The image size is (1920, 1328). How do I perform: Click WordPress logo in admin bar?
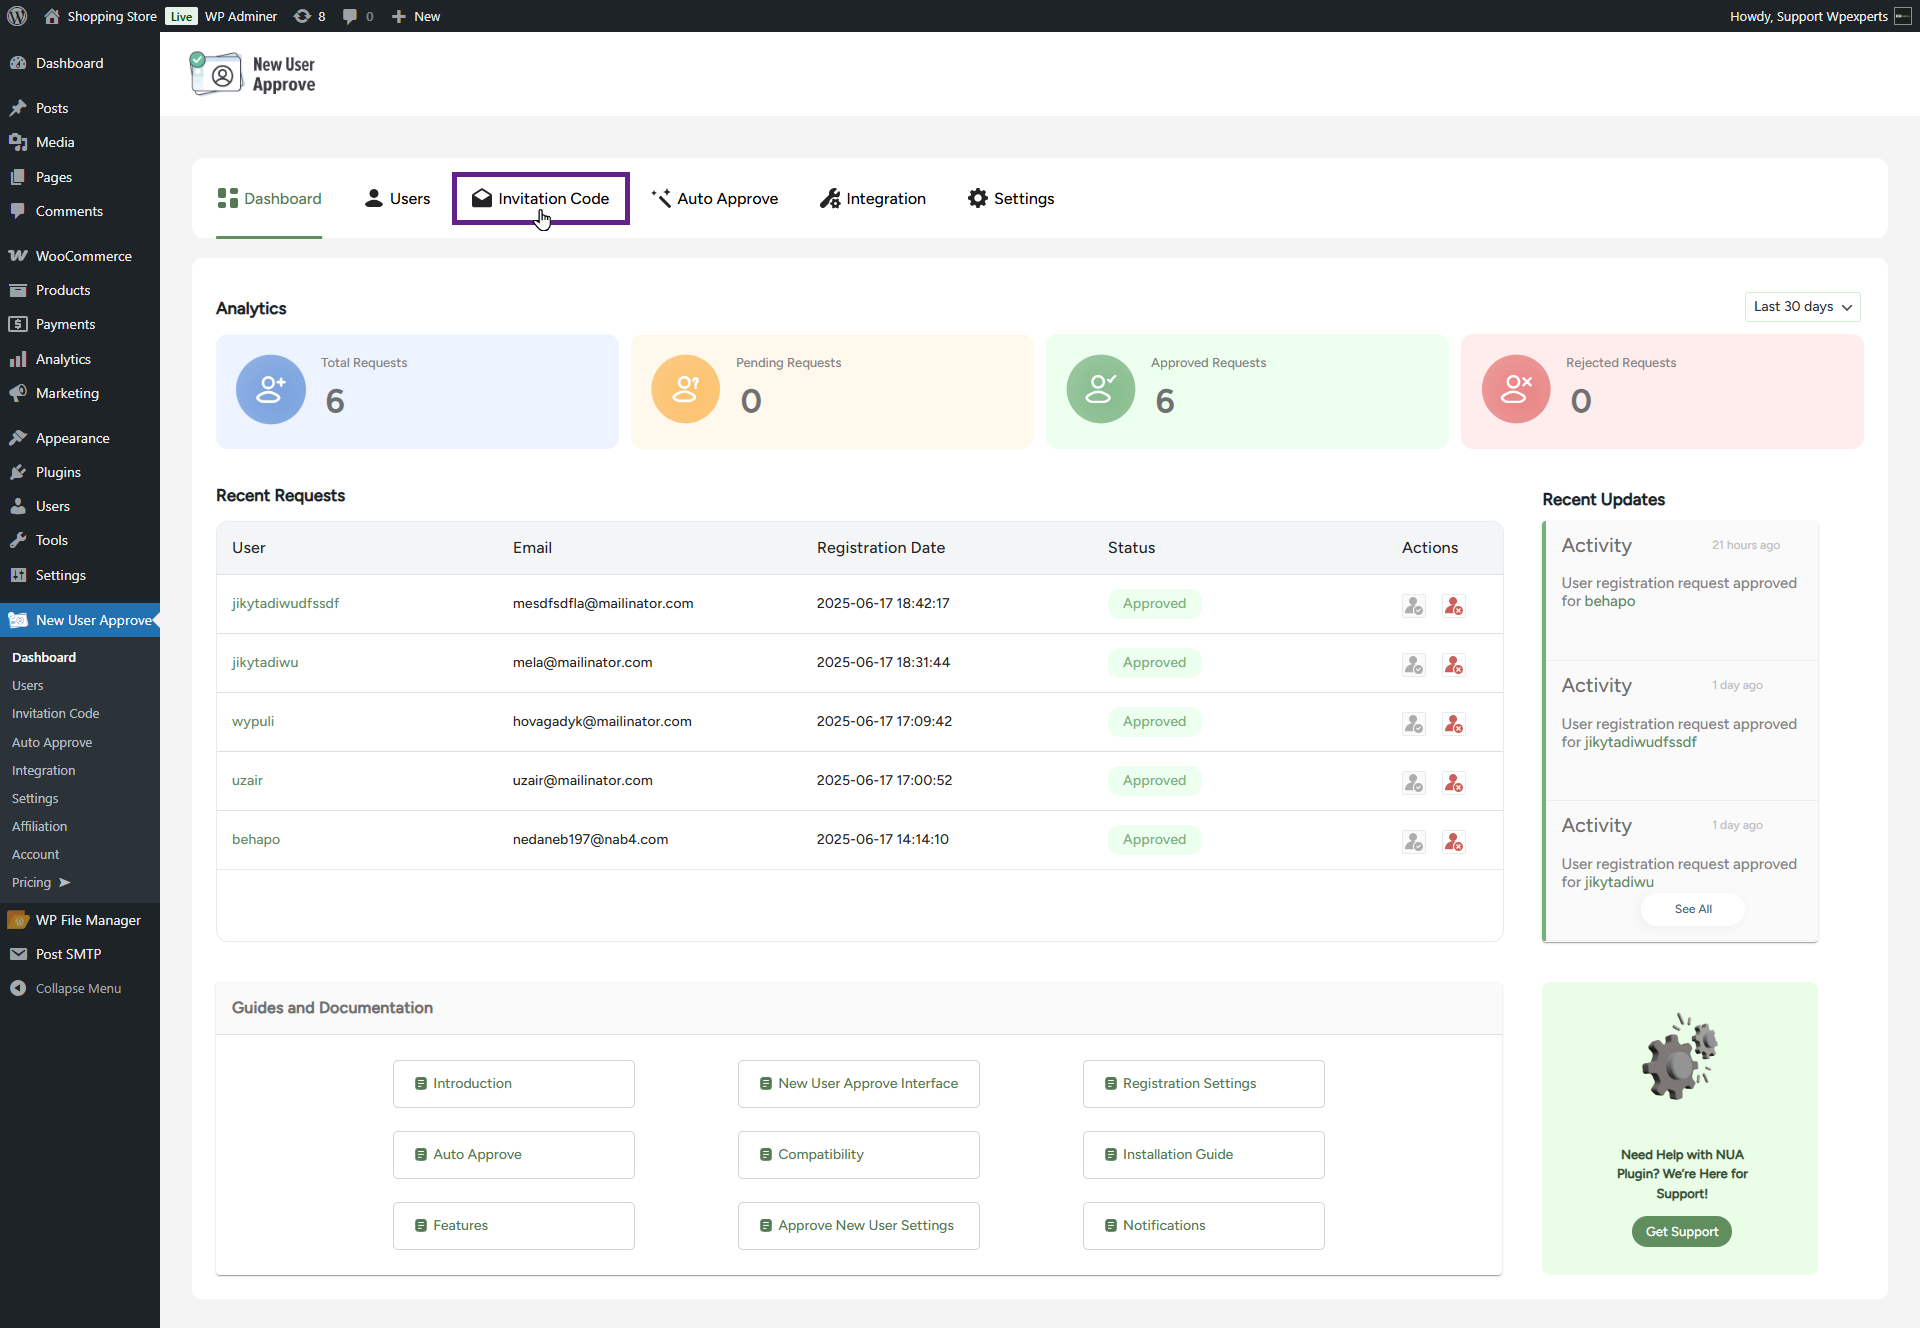17,16
